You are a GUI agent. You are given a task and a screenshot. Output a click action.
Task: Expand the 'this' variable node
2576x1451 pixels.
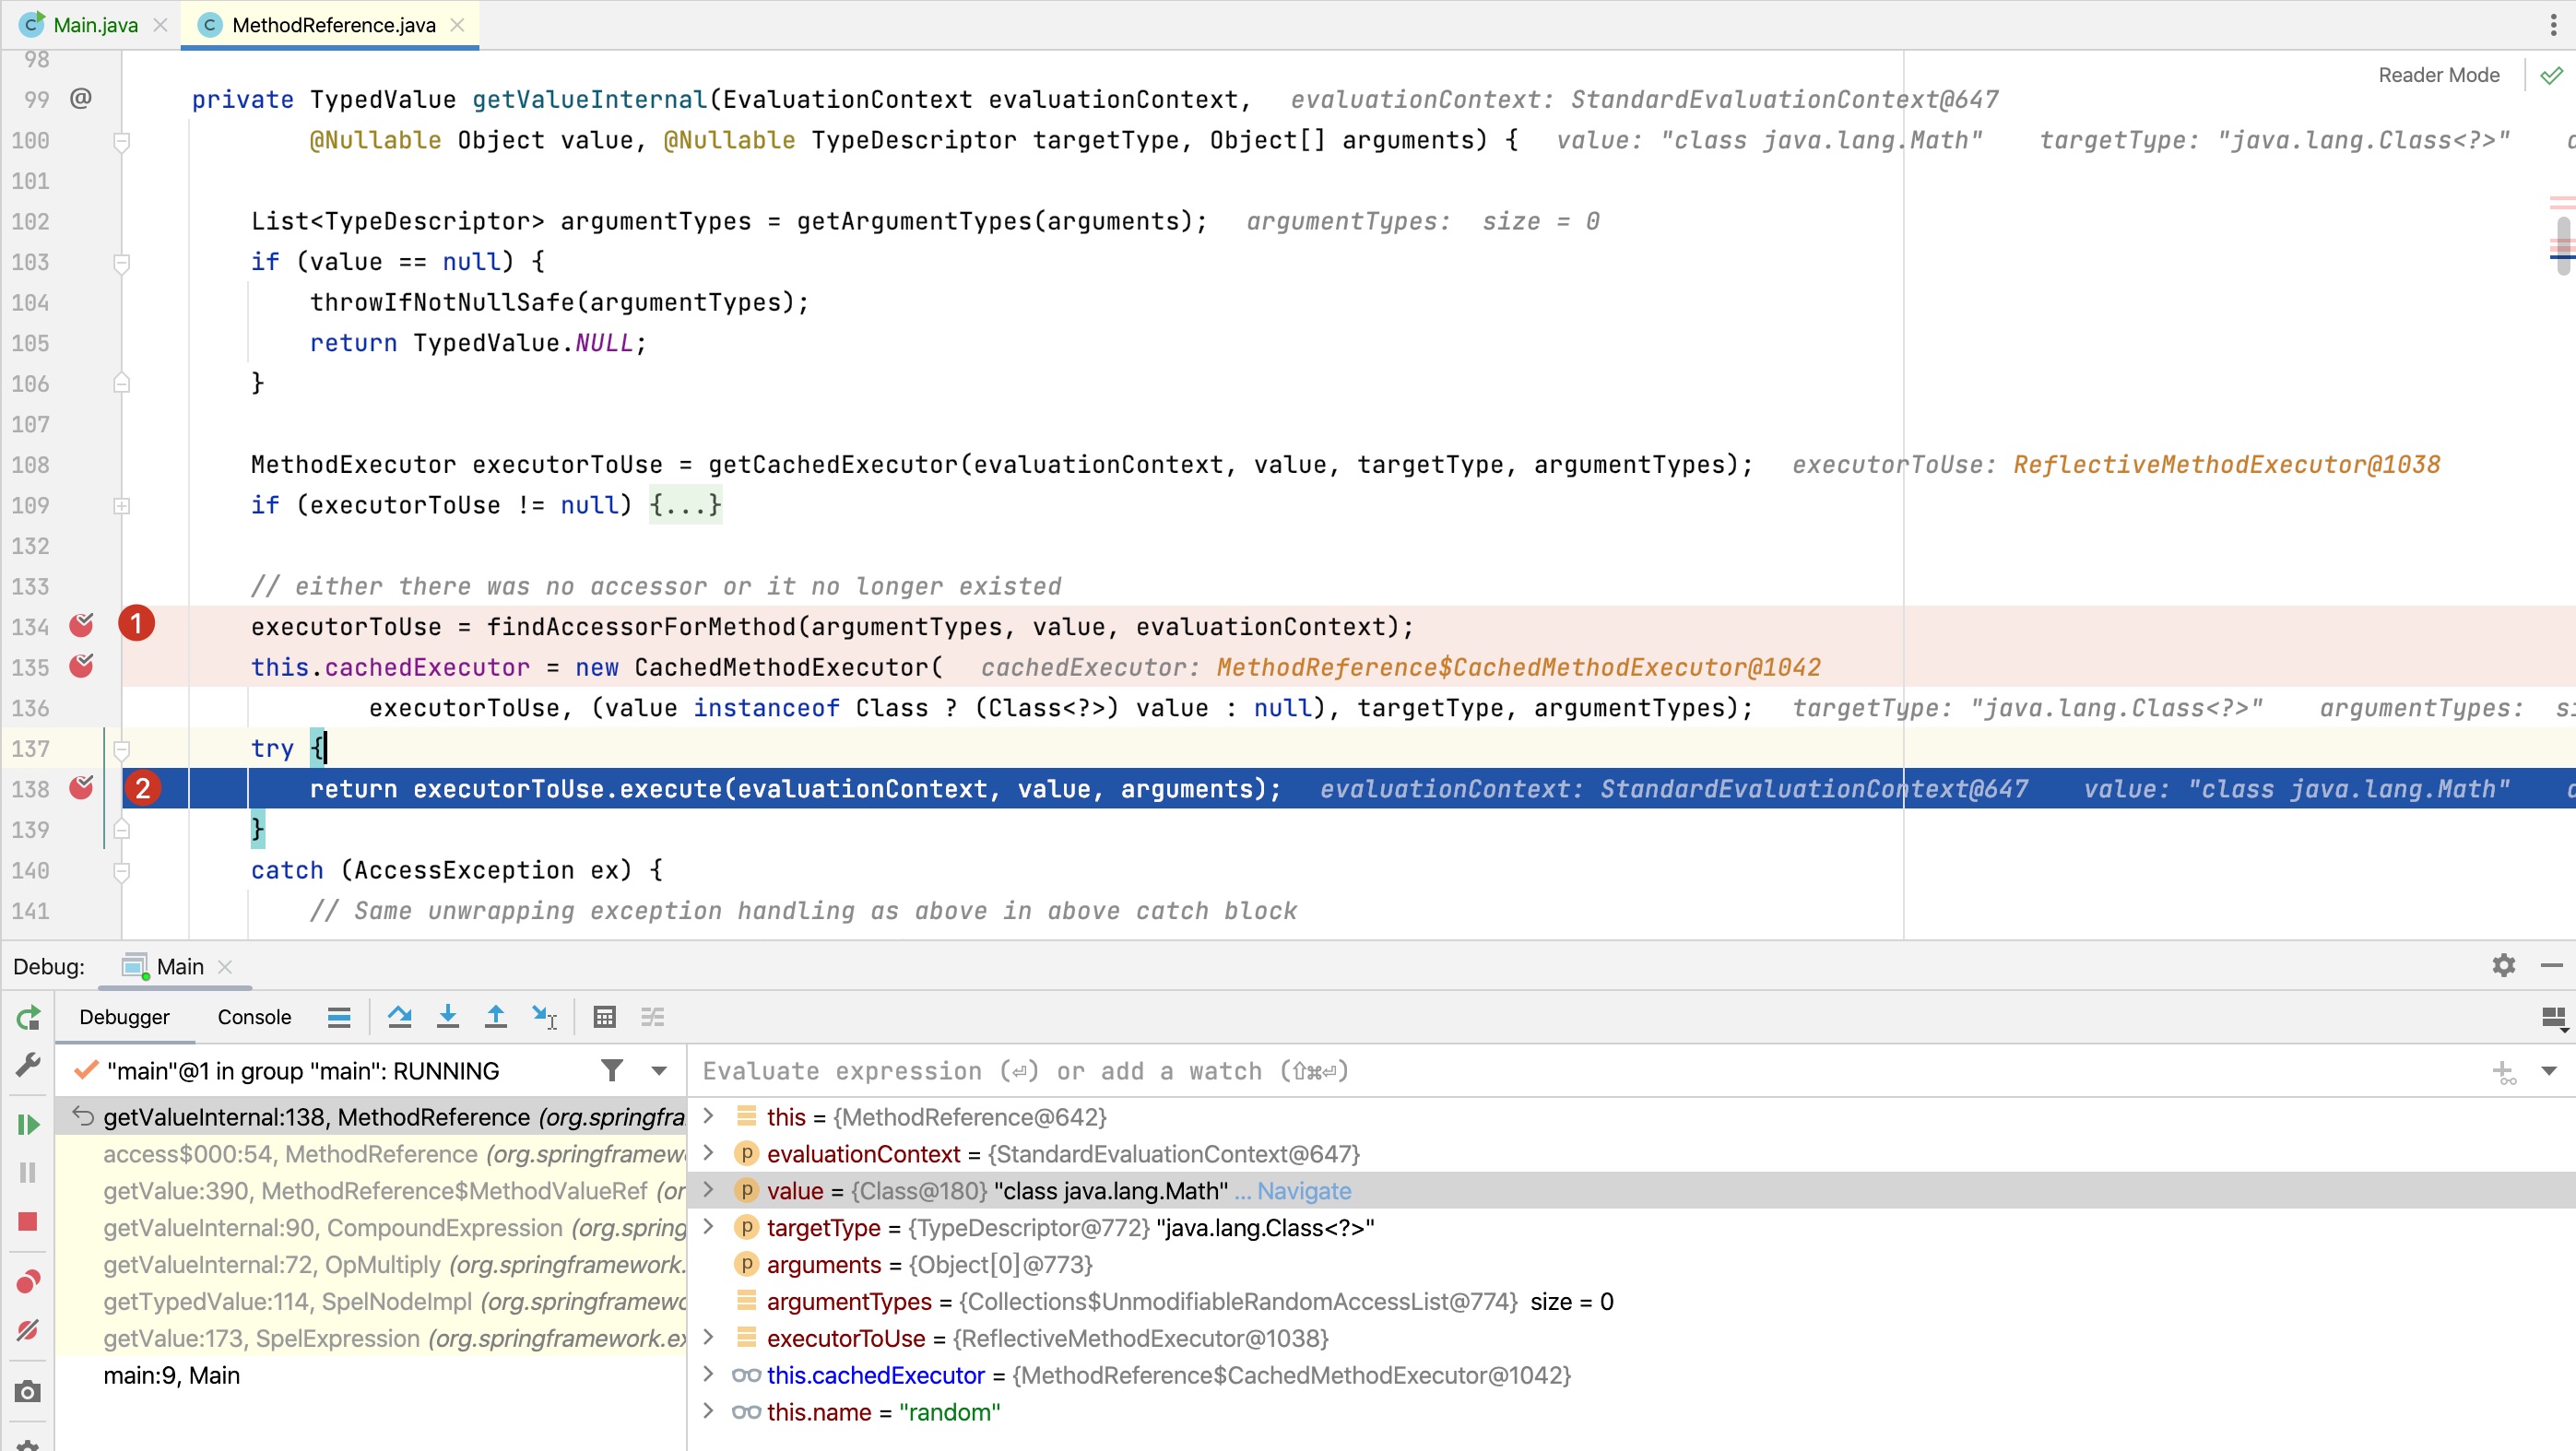[x=709, y=1116]
